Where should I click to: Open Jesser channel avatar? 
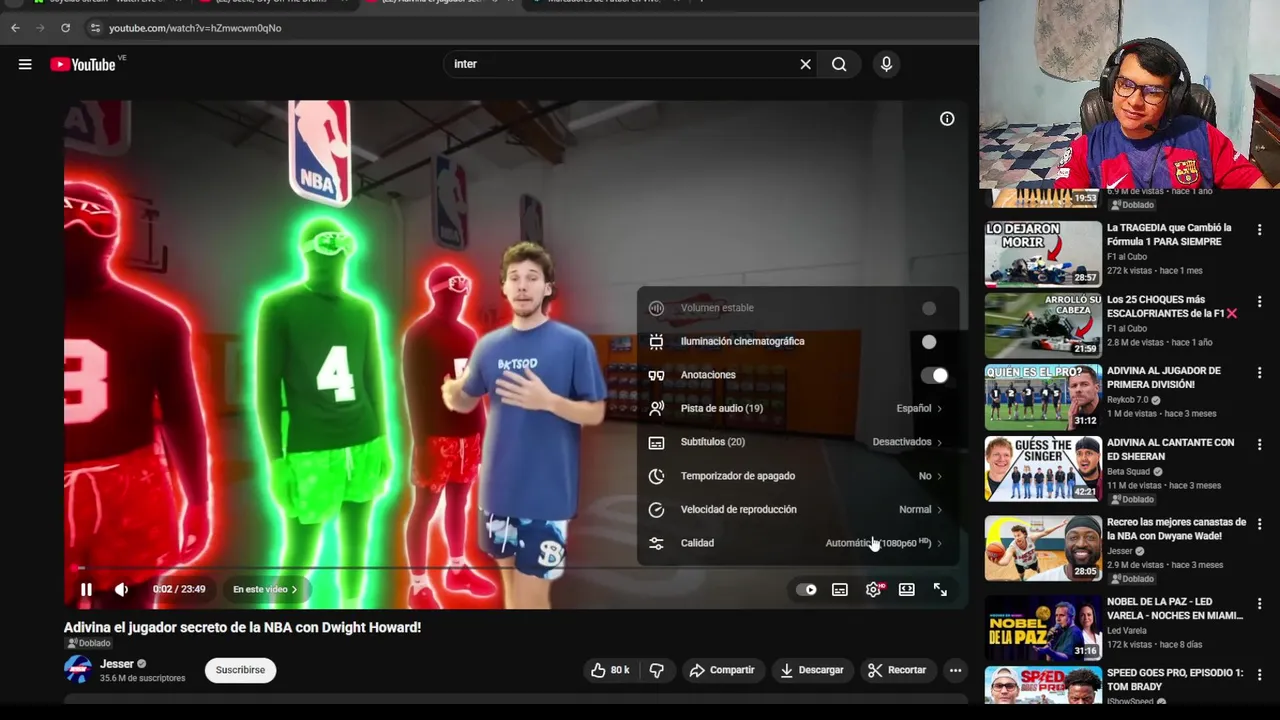pos(78,670)
